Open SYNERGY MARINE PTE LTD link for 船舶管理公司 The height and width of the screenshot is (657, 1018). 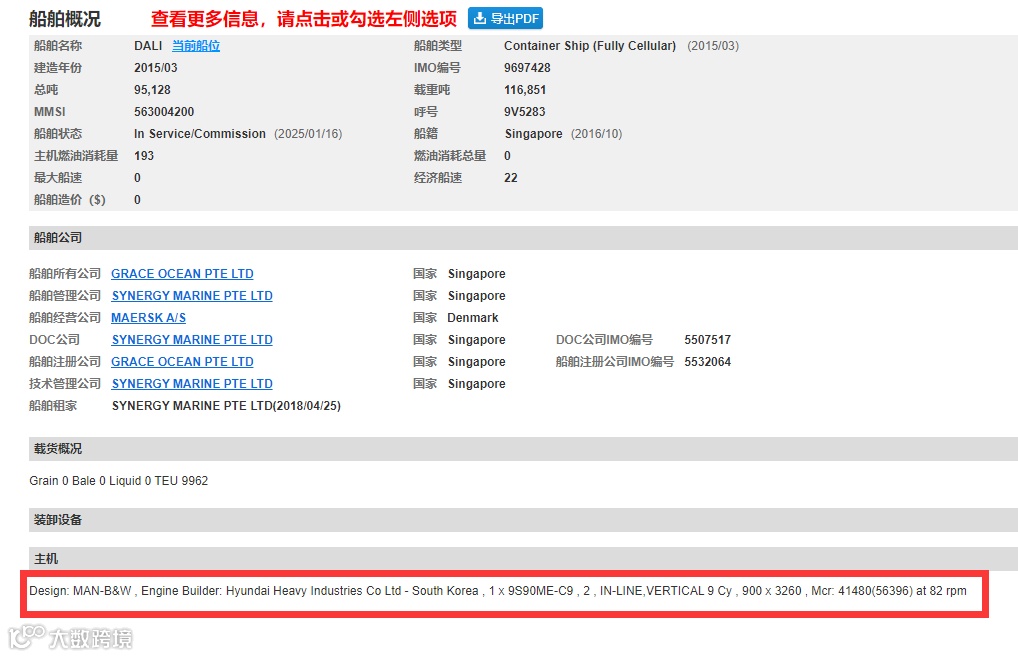coord(192,296)
